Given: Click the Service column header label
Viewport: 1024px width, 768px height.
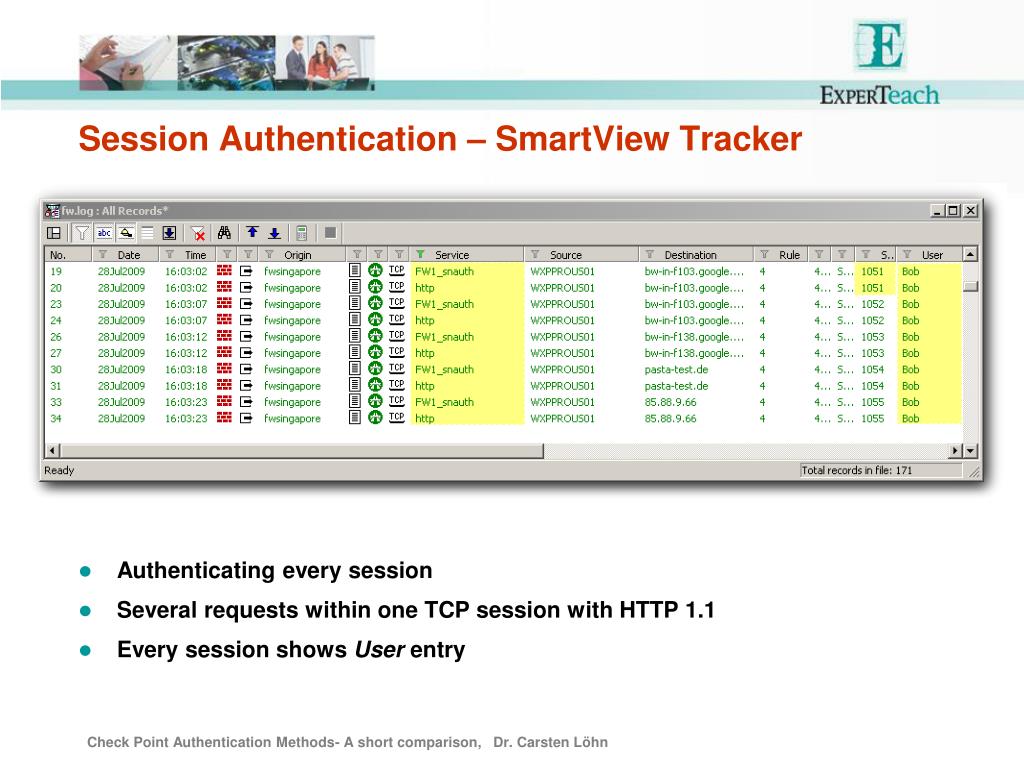Looking at the screenshot, I should [452, 255].
